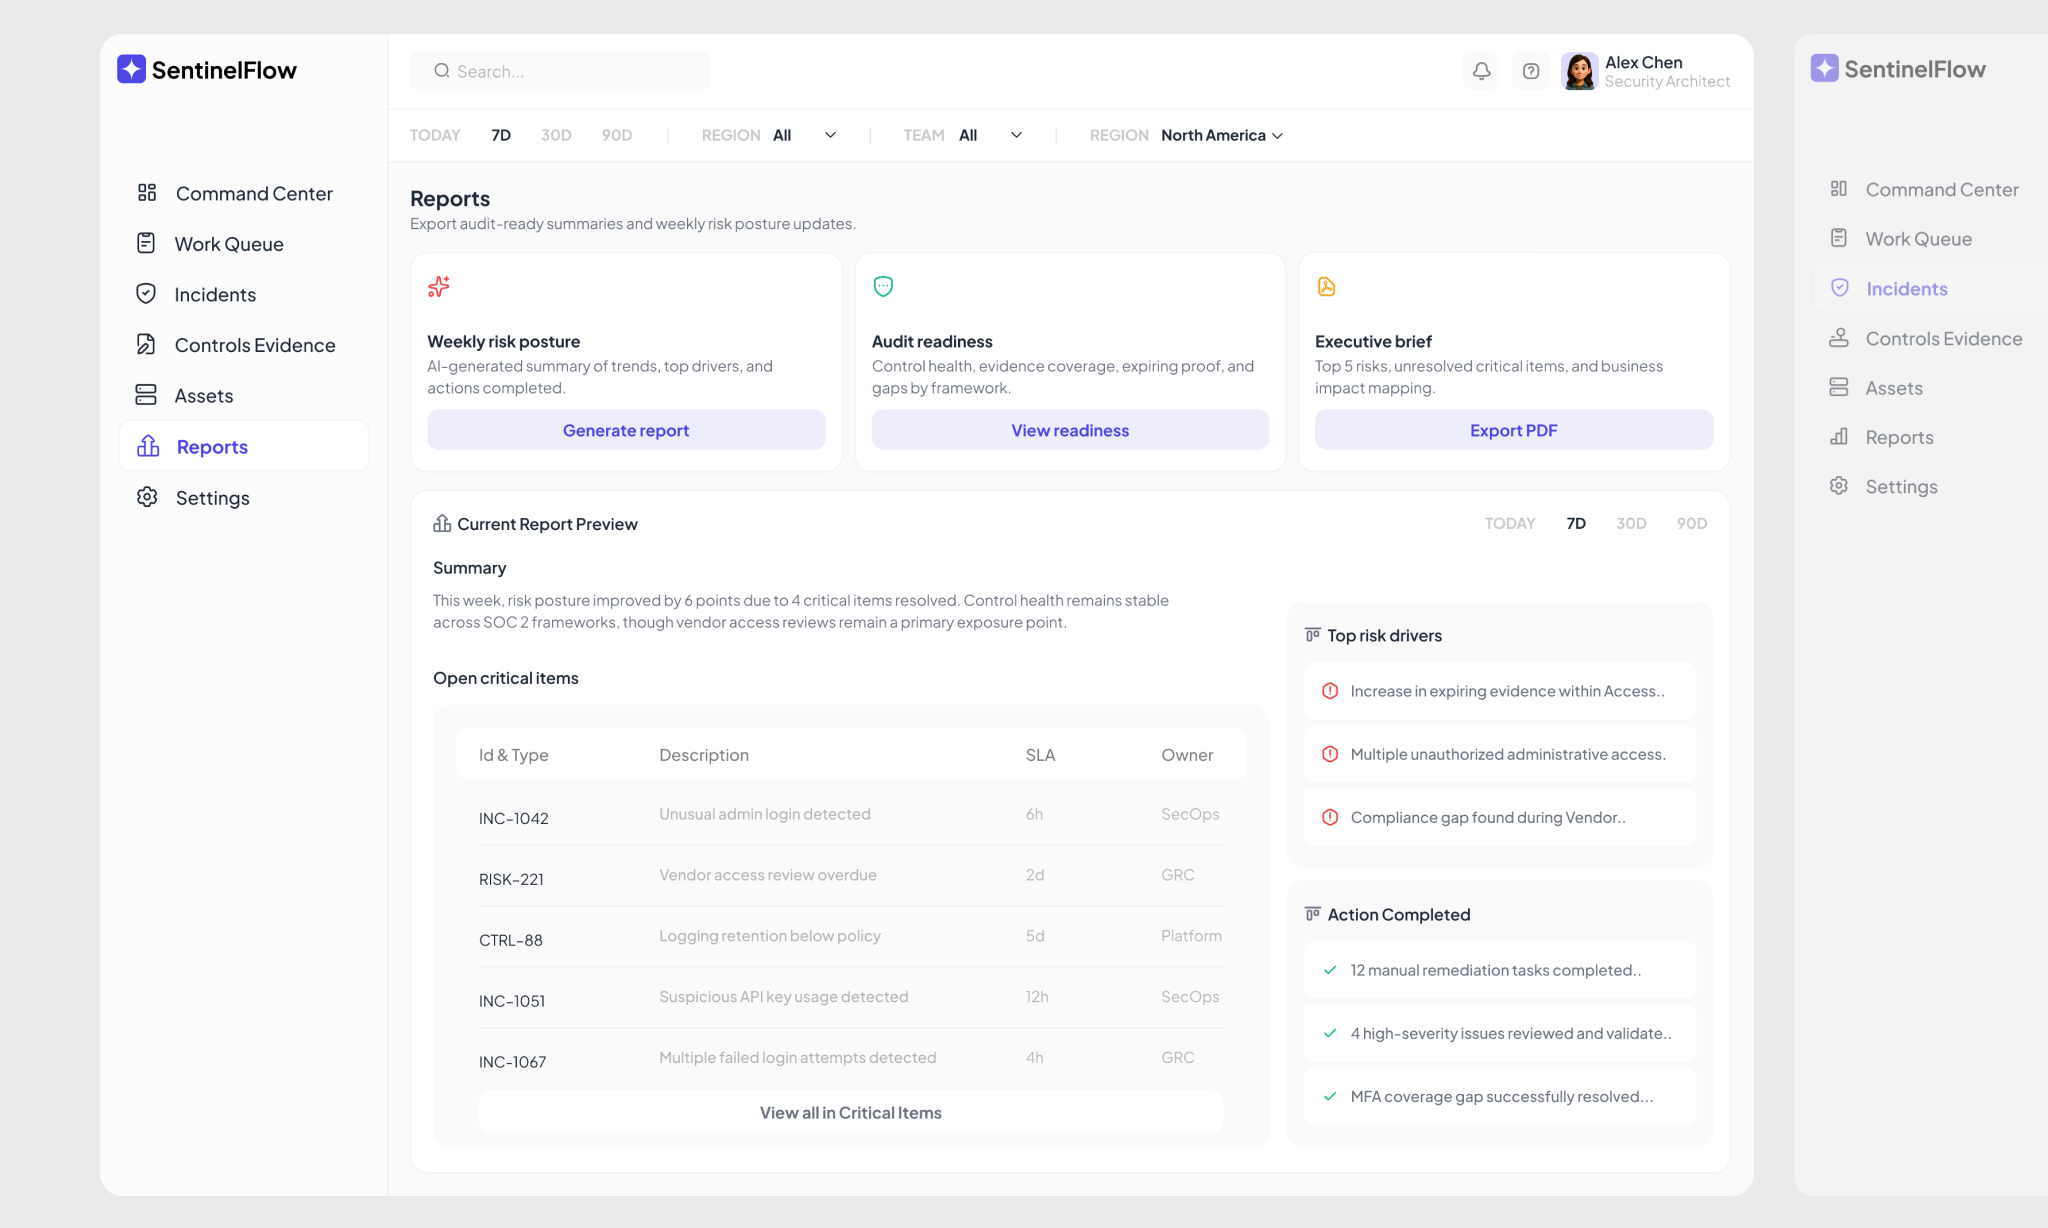Click the Audit readiness shield icon
Viewport: 2048px width, 1228px height.
[x=883, y=287]
